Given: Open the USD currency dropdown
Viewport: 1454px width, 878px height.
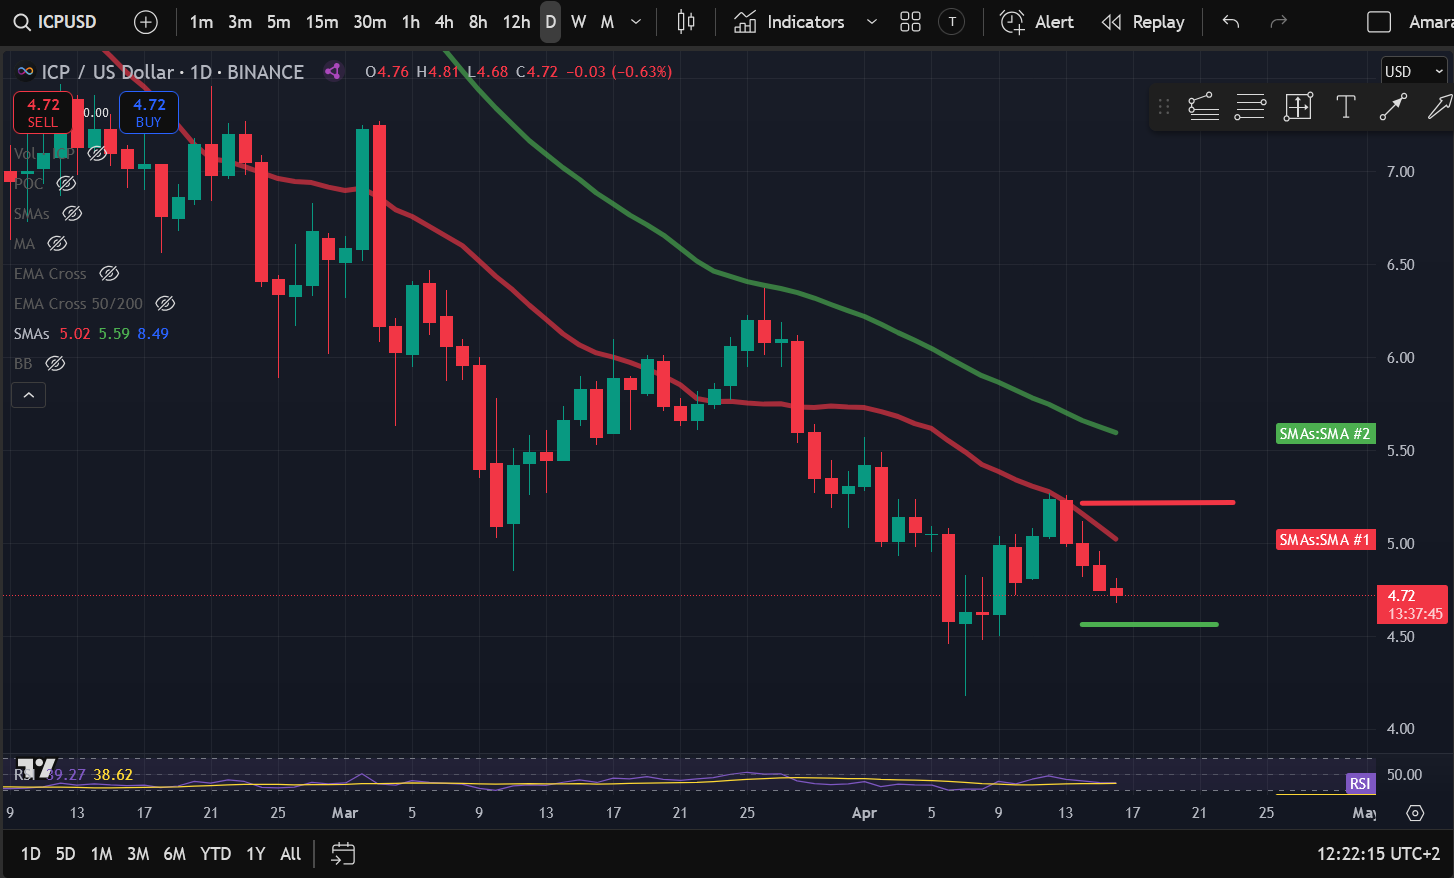Looking at the screenshot, I should (1414, 72).
